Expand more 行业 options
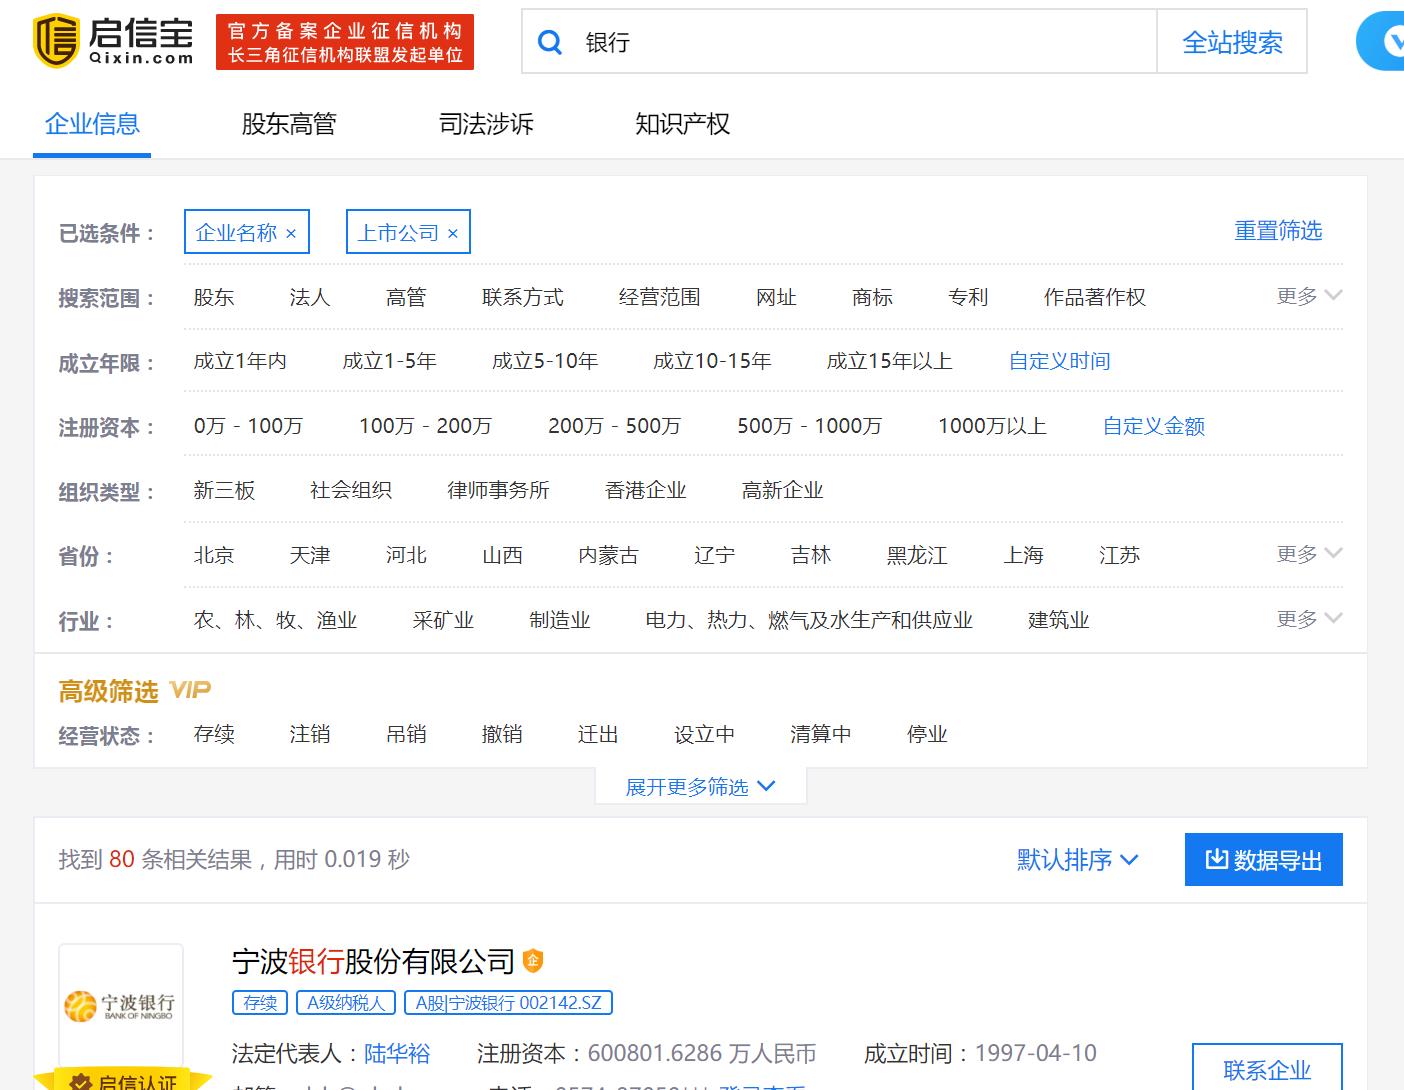Image resolution: width=1404 pixels, height=1090 pixels. click(x=1309, y=619)
